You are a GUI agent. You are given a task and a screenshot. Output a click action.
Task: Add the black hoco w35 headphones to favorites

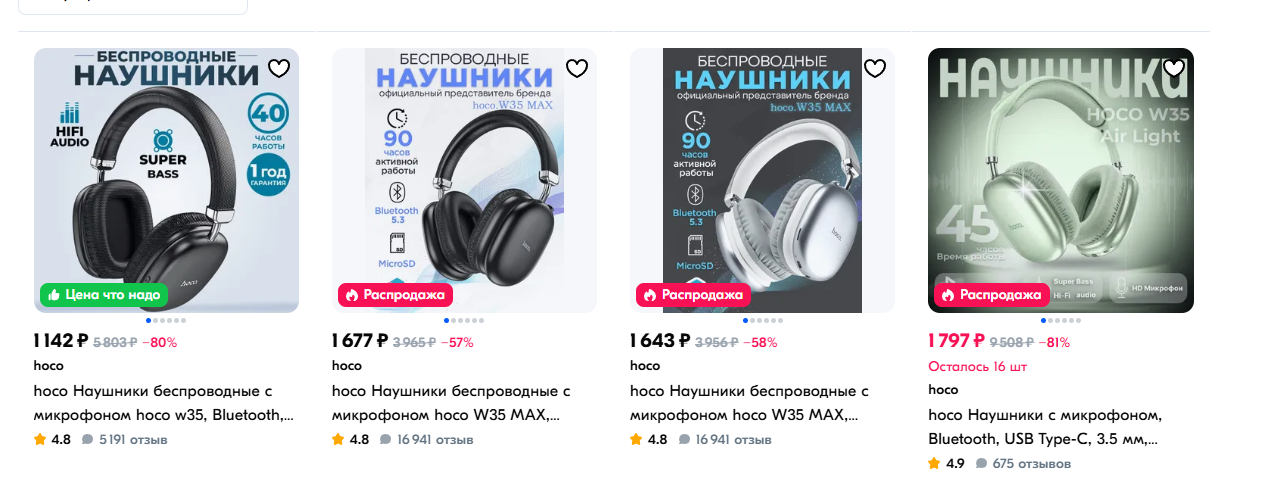279,68
